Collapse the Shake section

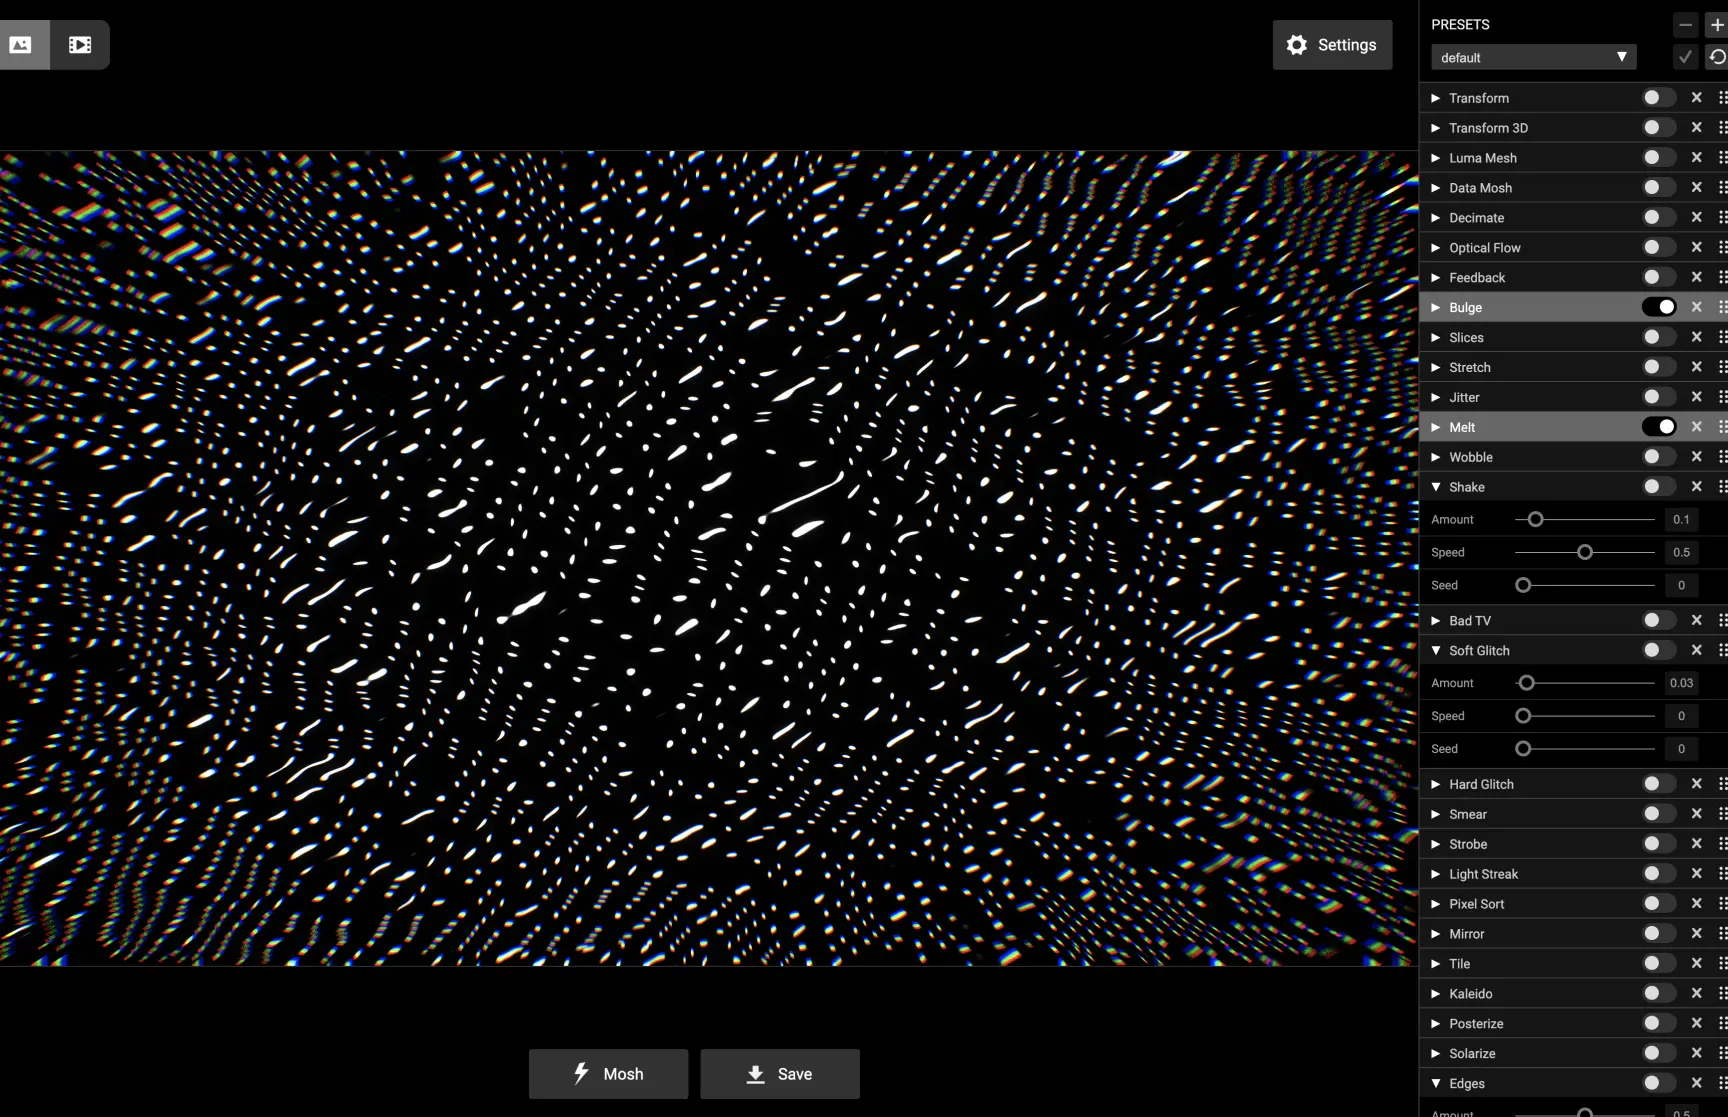pyautogui.click(x=1436, y=488)
